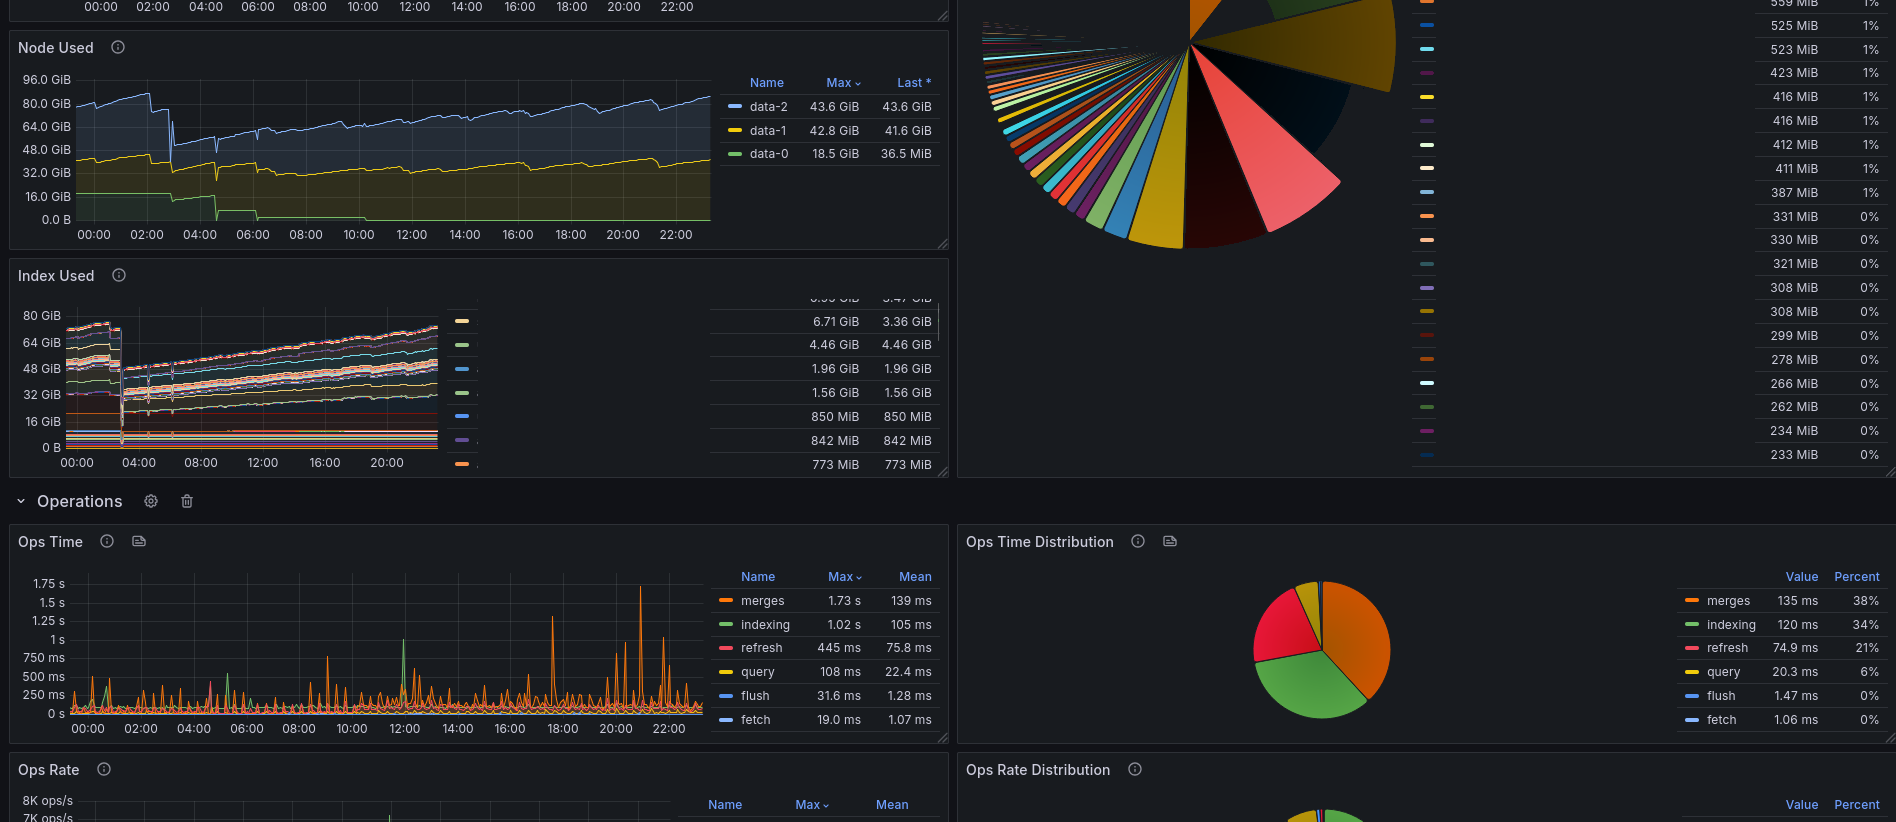Open the Index Used panel info icon
Image resolution: width=1896 pixels, height=822 pixels.
point(119,275)
